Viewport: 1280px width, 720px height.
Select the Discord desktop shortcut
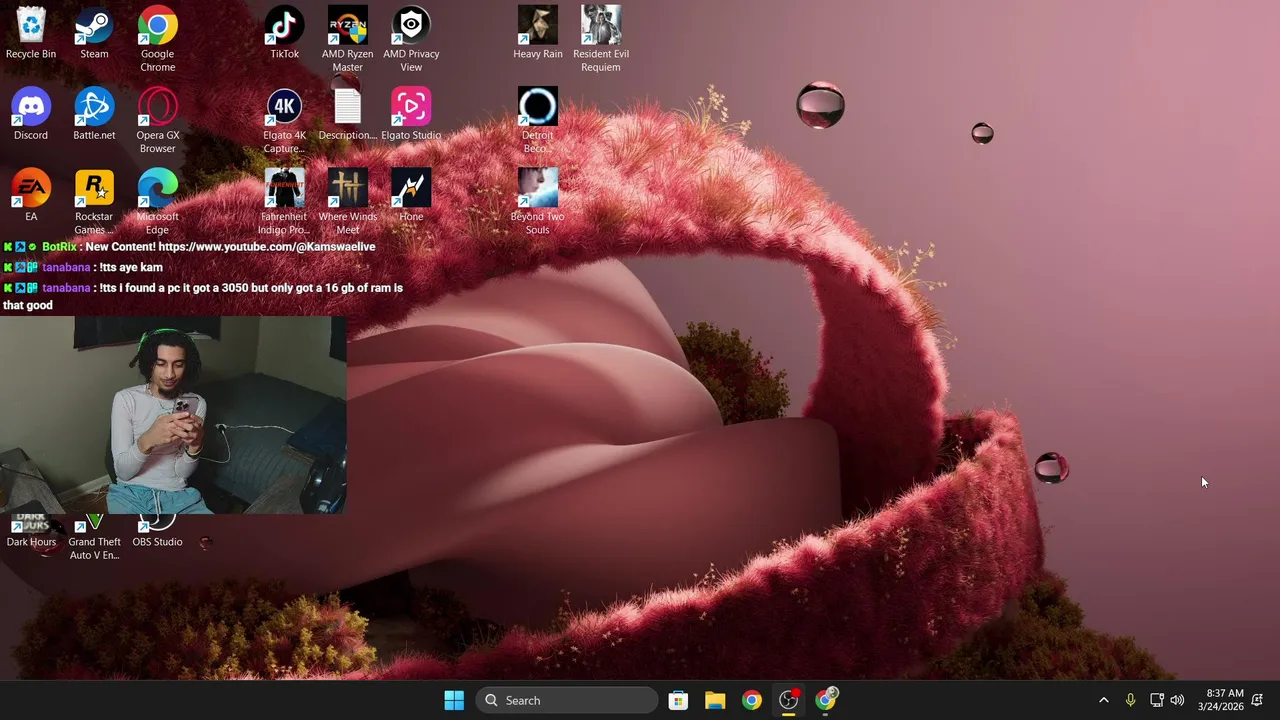[x=31, y=114]
